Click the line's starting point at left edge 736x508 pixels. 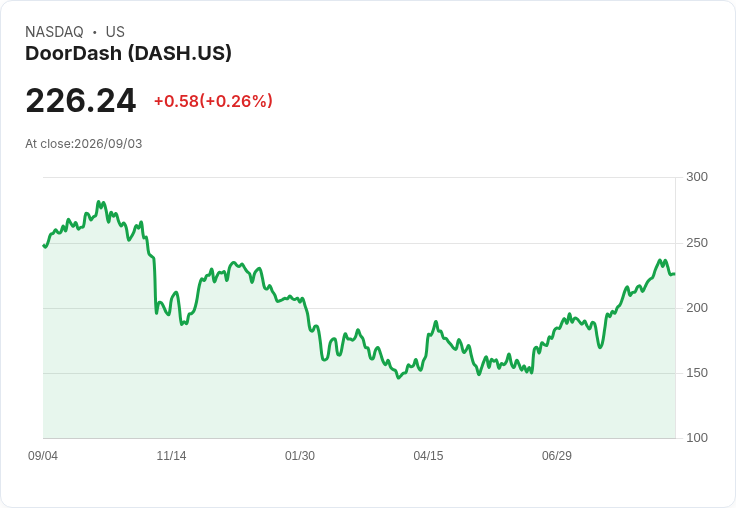click(x=44, y=245)
